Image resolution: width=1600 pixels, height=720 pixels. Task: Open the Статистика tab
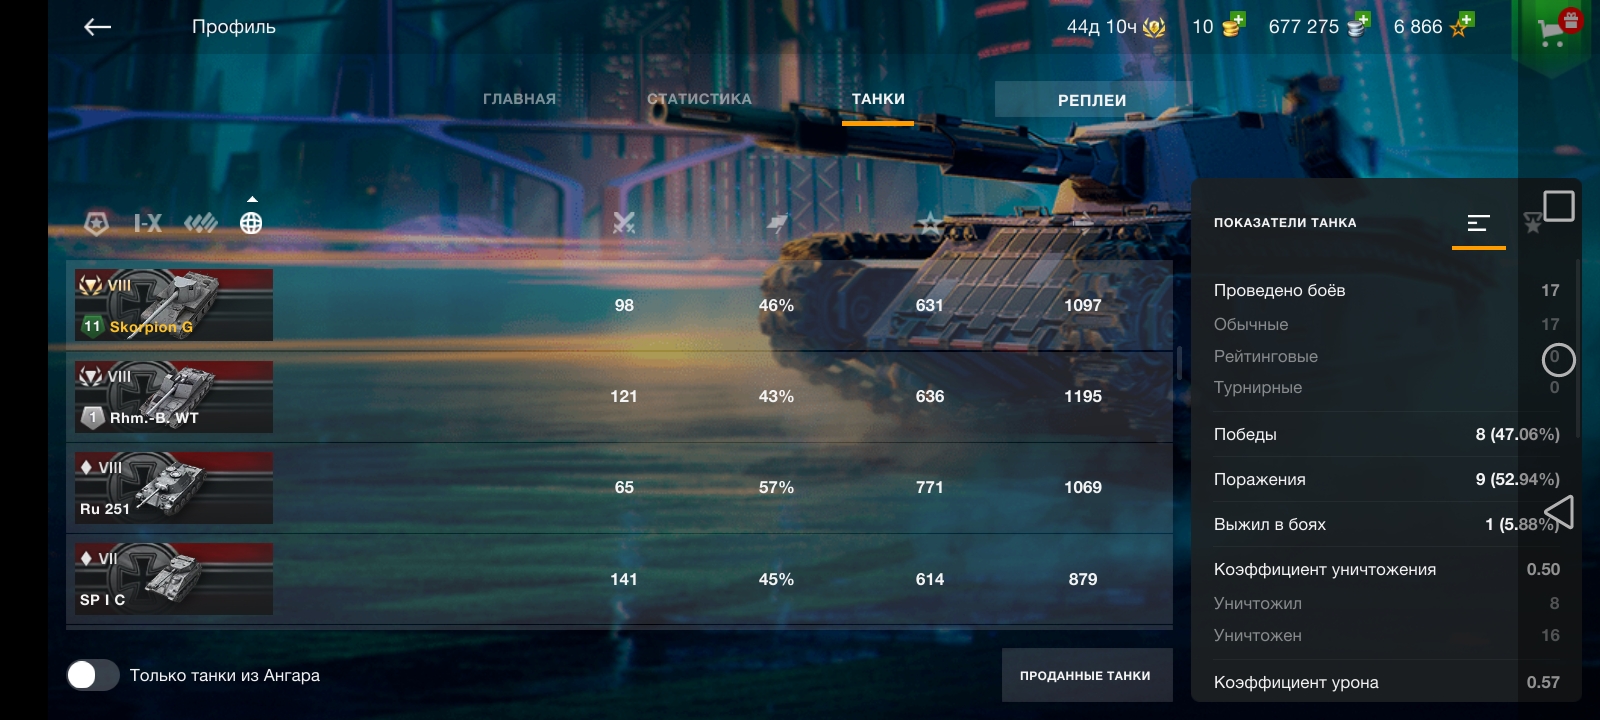(x=699, y=99)
